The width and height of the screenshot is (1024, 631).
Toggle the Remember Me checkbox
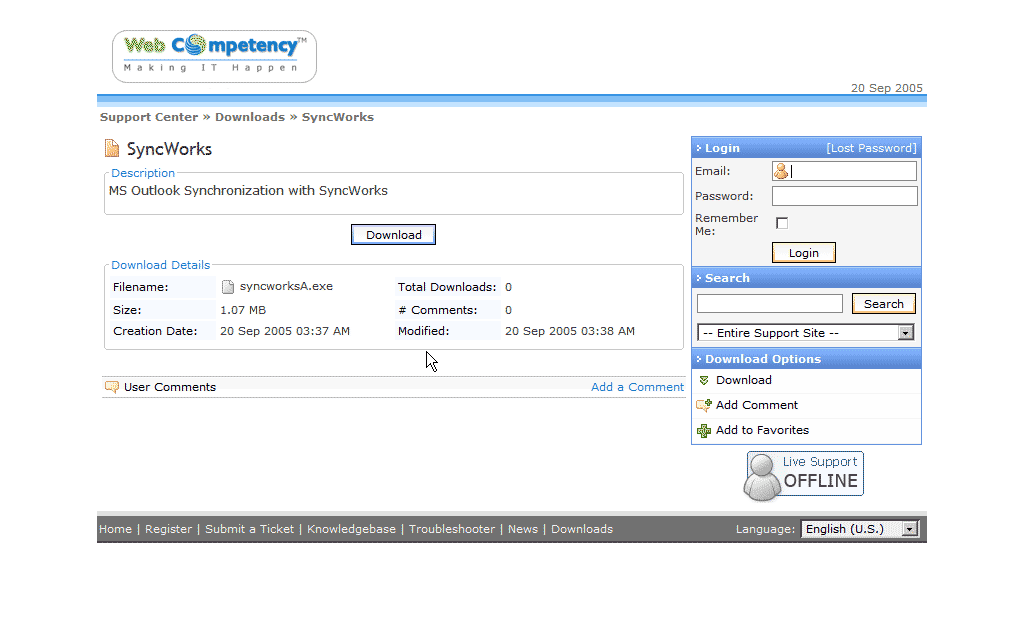pyautogui.click(x=782, y=223)
